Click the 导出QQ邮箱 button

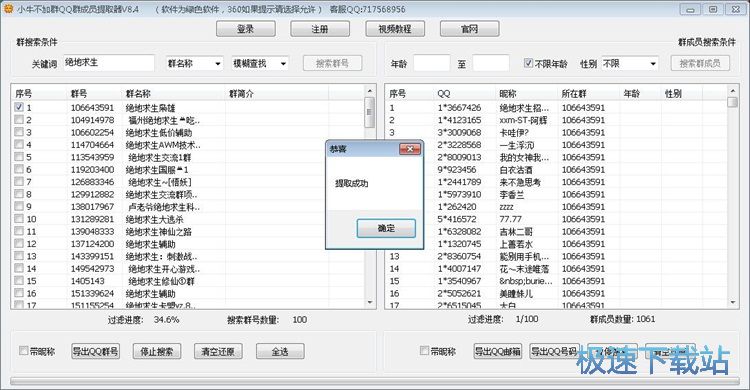coord(497,351)
